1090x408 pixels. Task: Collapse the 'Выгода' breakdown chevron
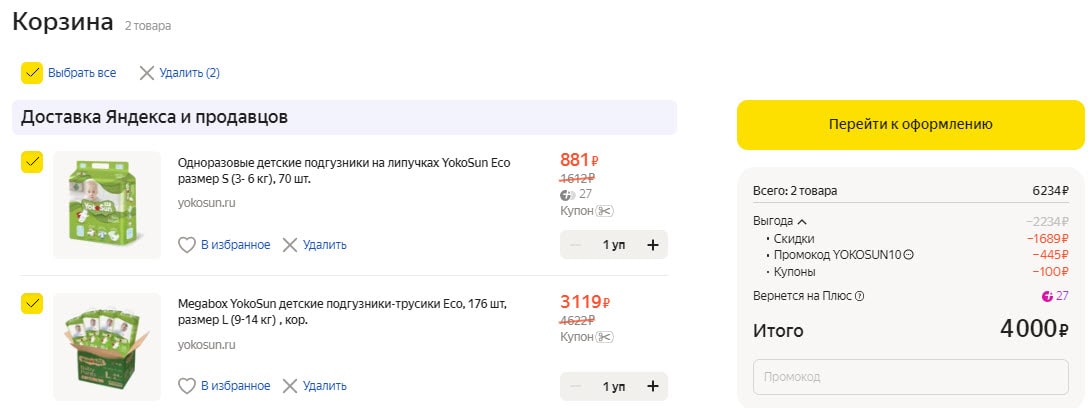tap(802, 221)
